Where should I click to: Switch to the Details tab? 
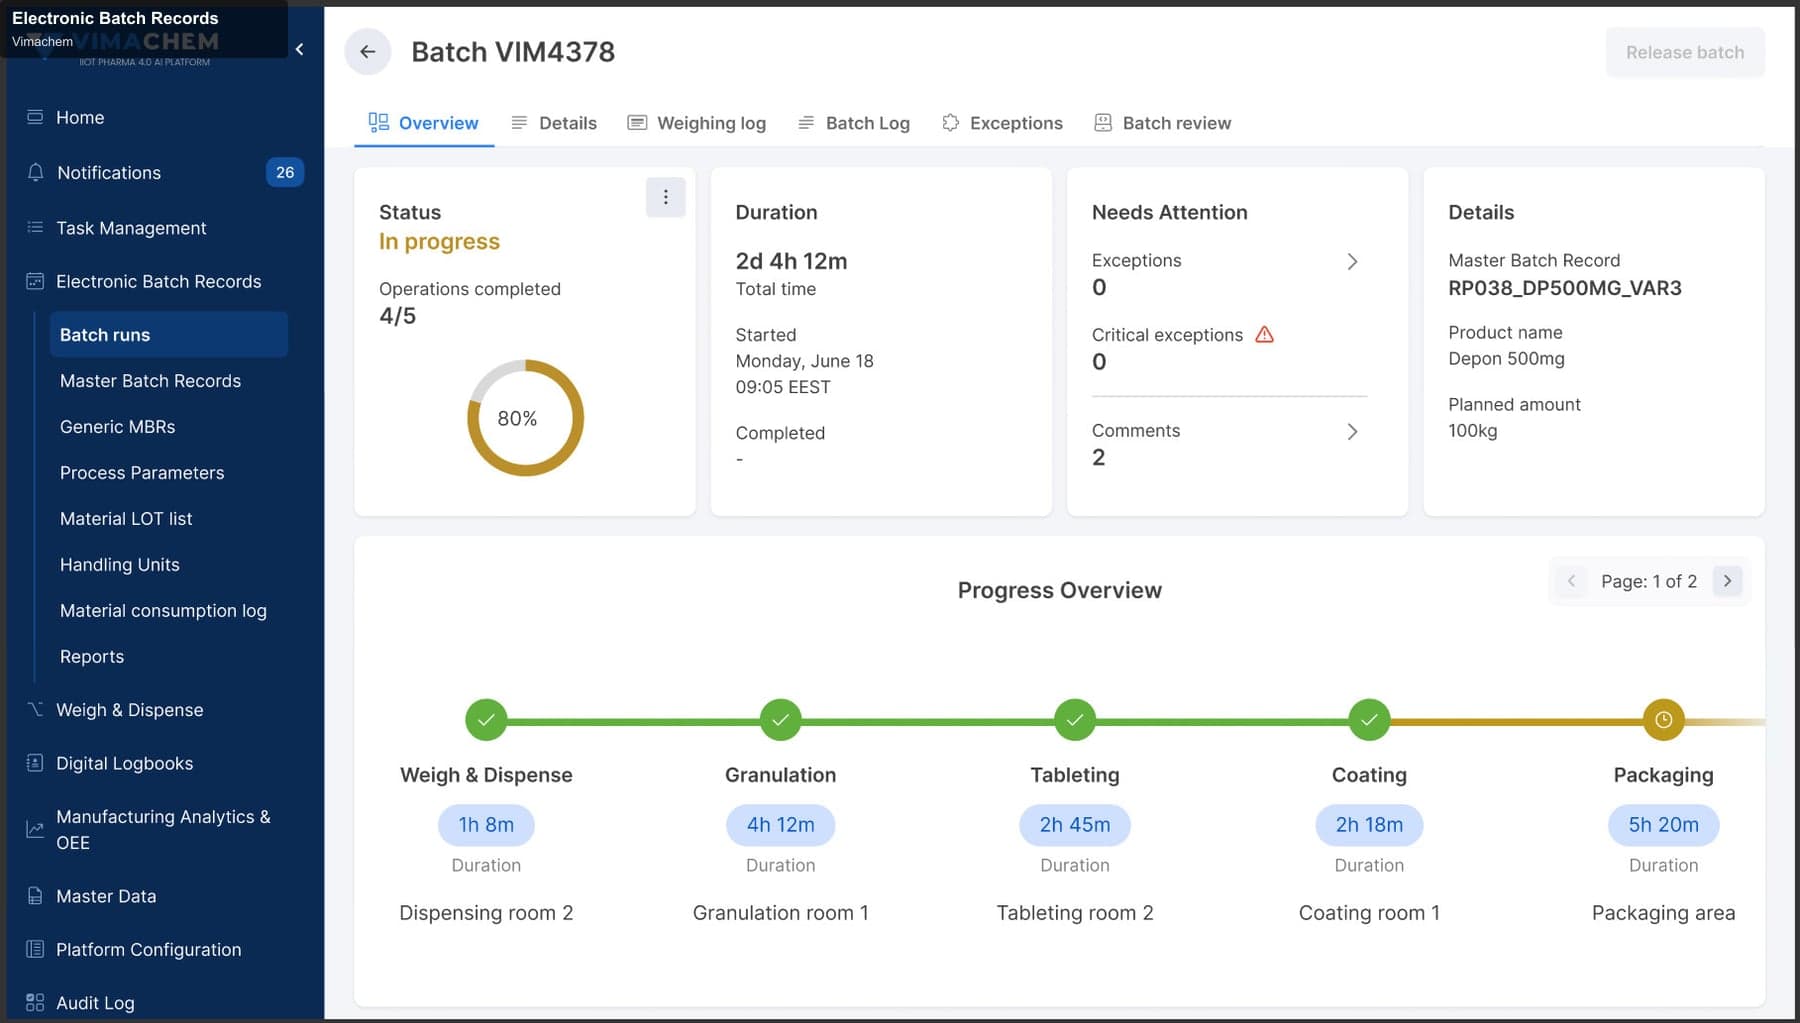[x=553, y=123]
